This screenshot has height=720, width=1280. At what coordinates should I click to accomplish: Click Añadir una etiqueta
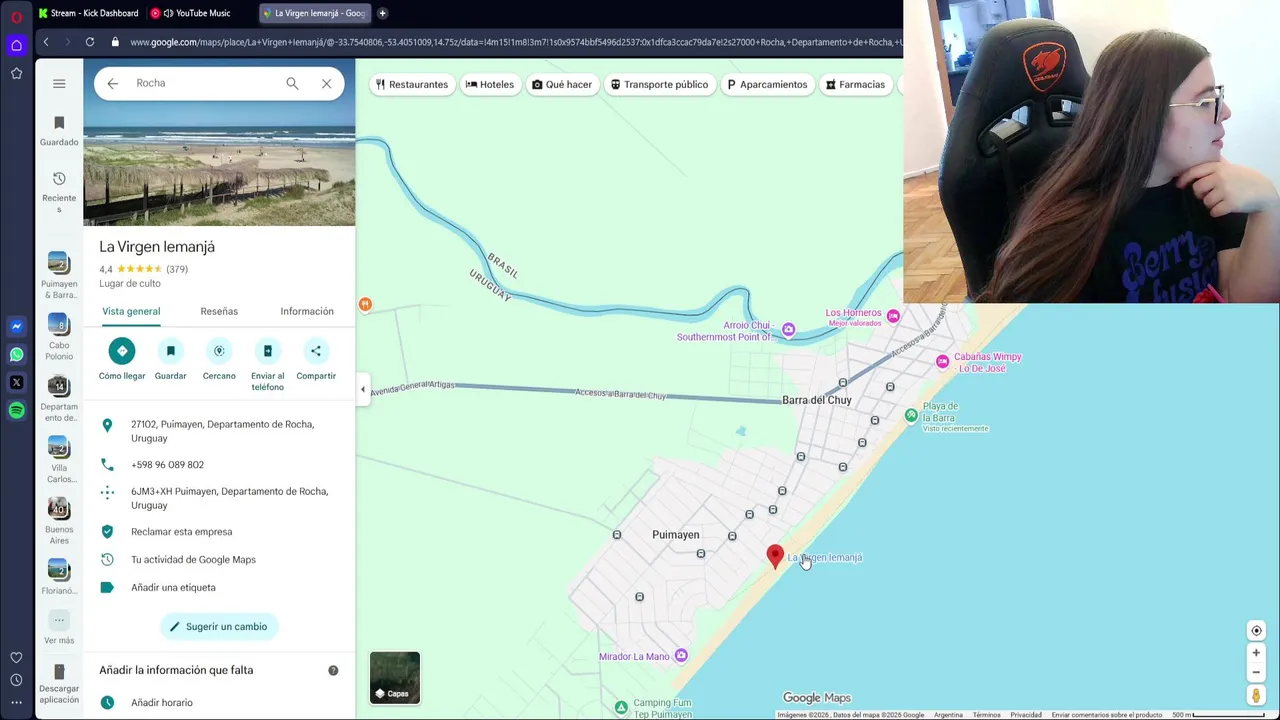coord(173,588)
